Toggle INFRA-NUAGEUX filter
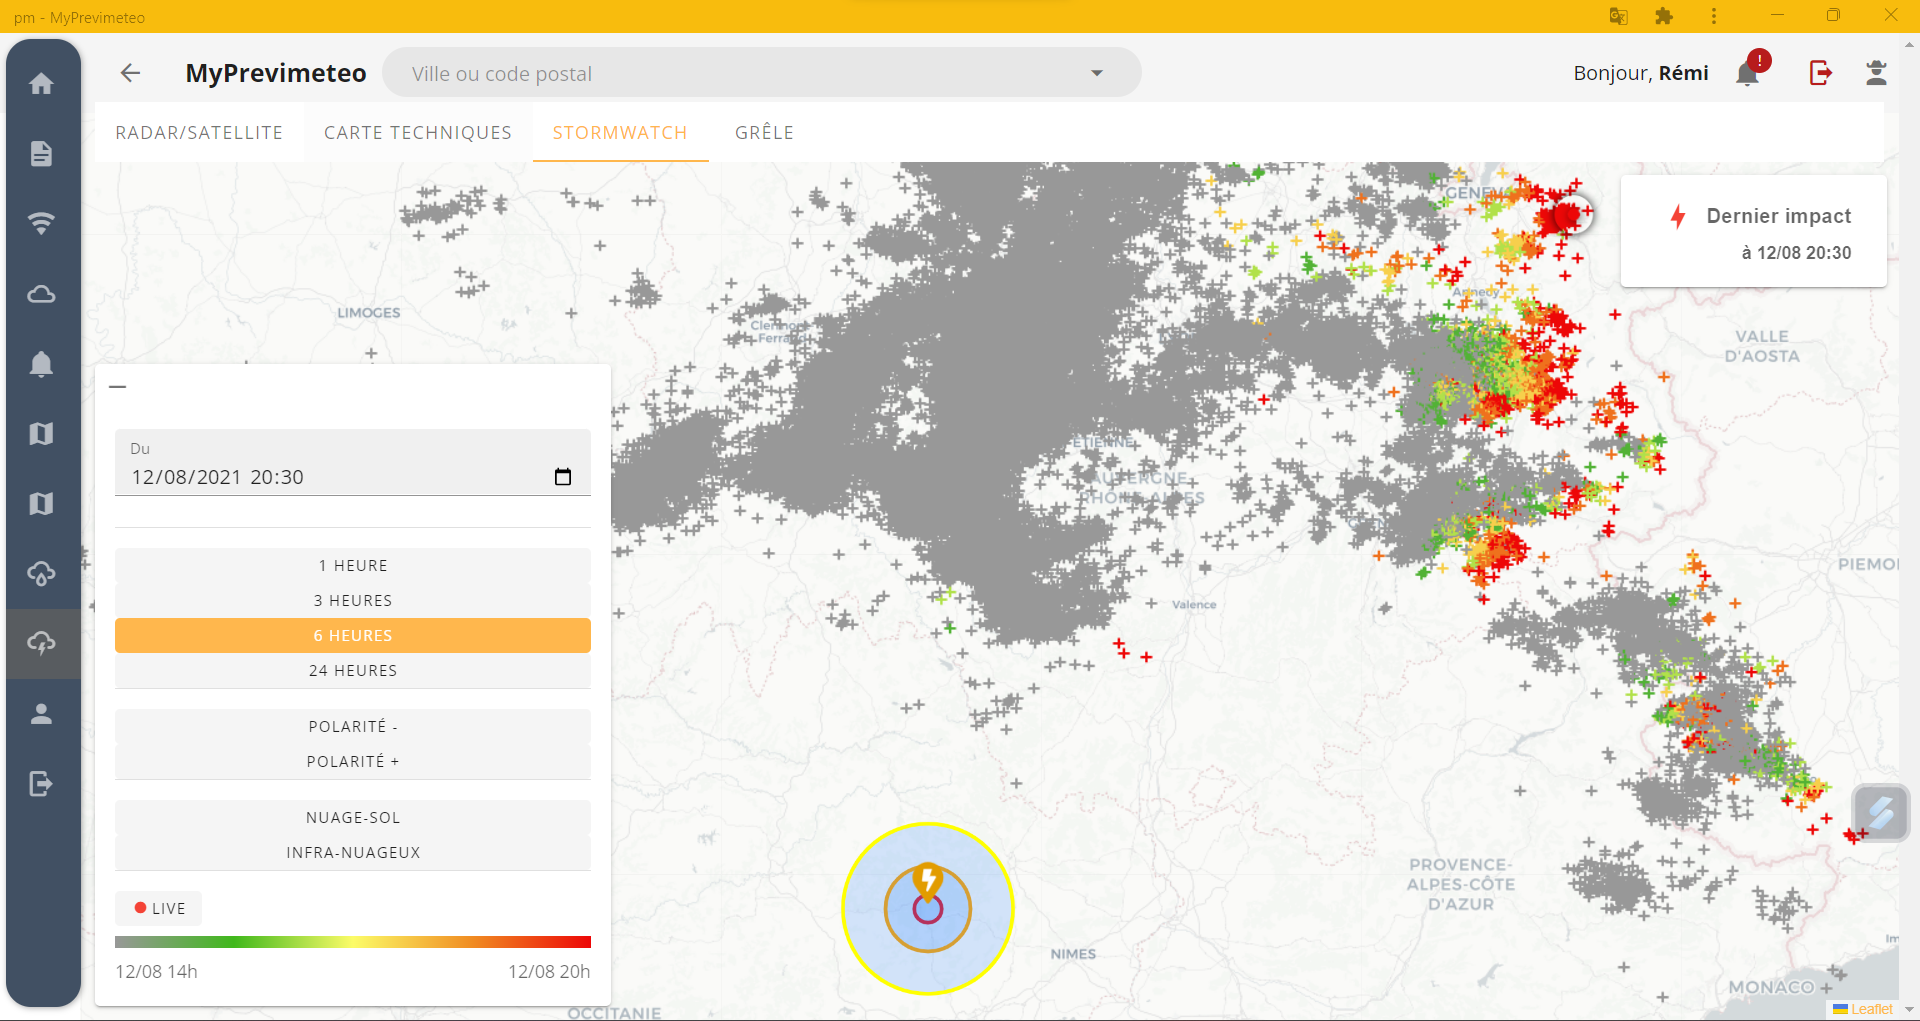The width and height of the screenshot is (1920, 1021). point(353,853)
